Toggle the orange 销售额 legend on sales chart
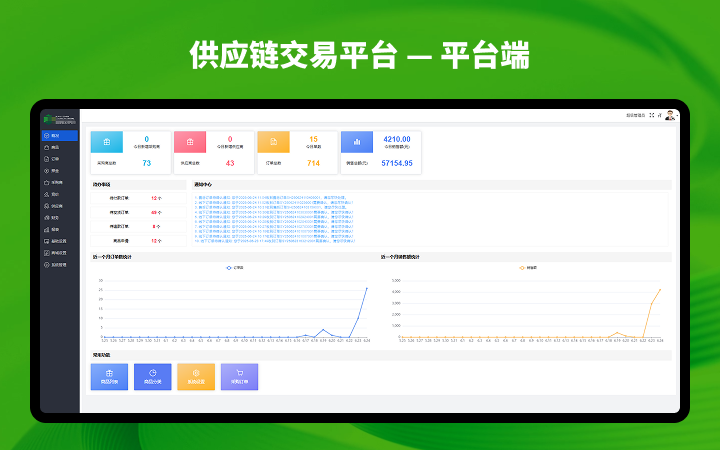Screen dimensions: 720x450 pos(525,267)
